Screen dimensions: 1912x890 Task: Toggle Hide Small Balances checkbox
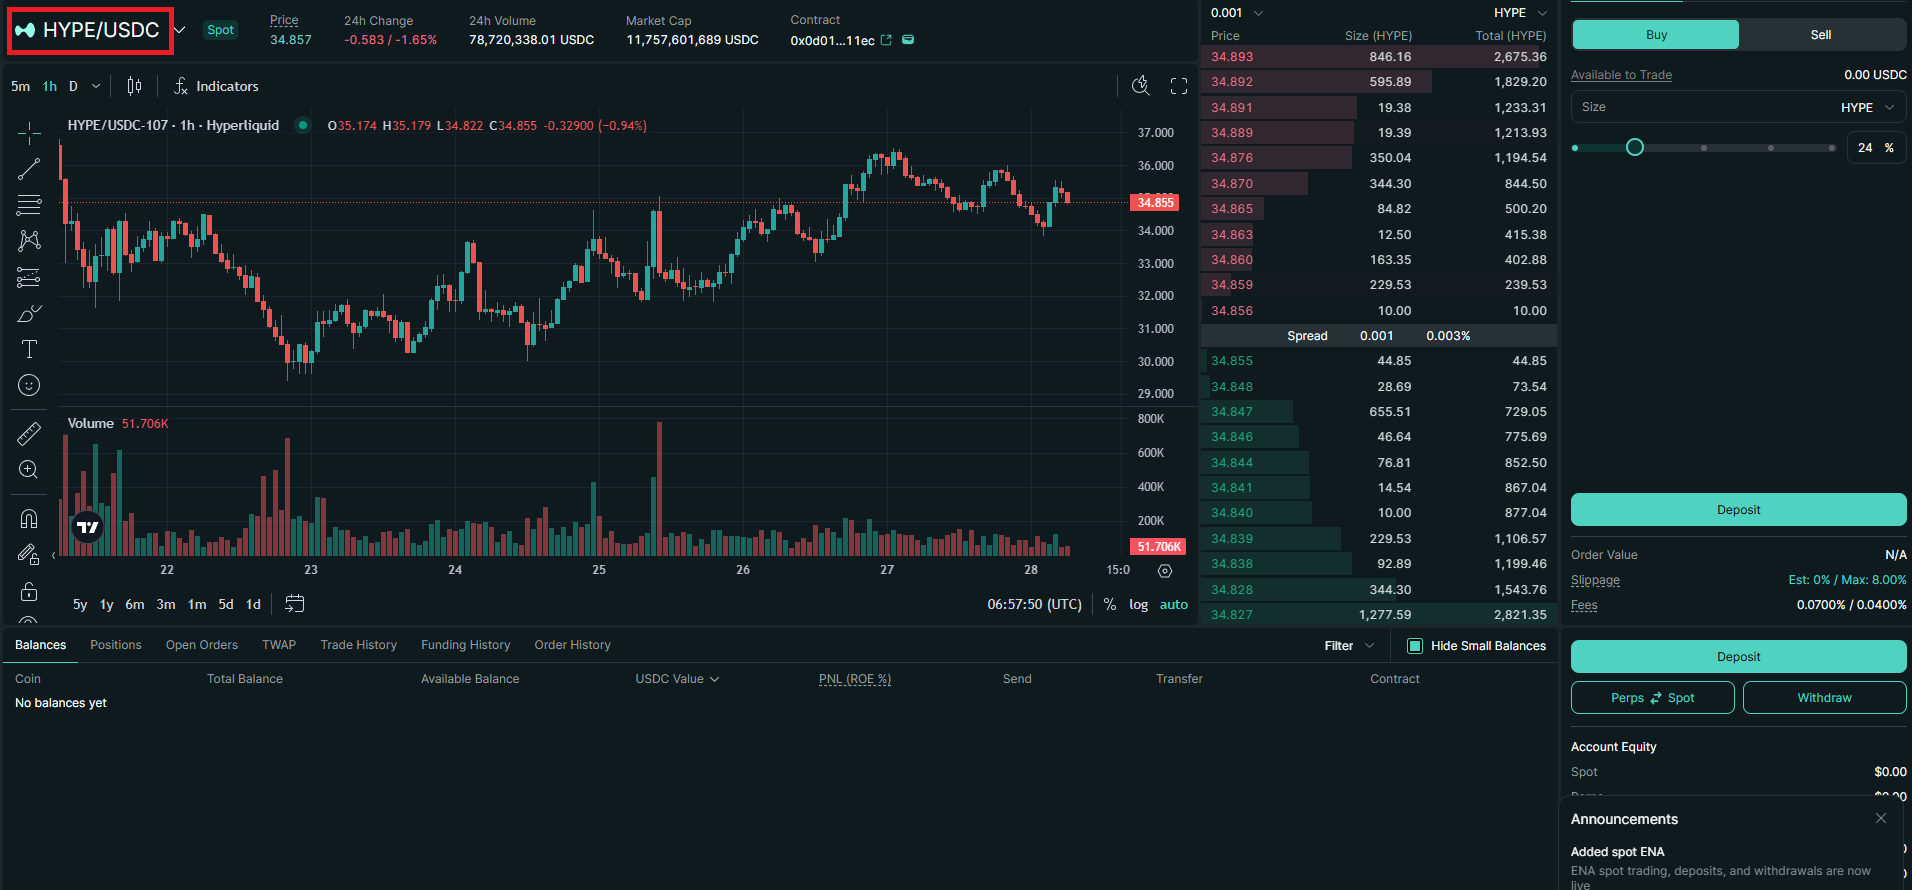coord(1415,646)
